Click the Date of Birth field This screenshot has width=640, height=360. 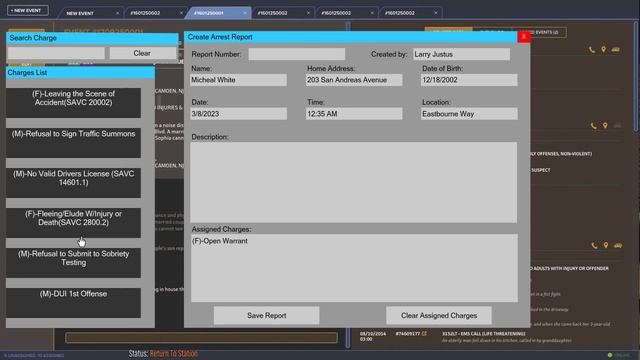(x=469, y=80)
